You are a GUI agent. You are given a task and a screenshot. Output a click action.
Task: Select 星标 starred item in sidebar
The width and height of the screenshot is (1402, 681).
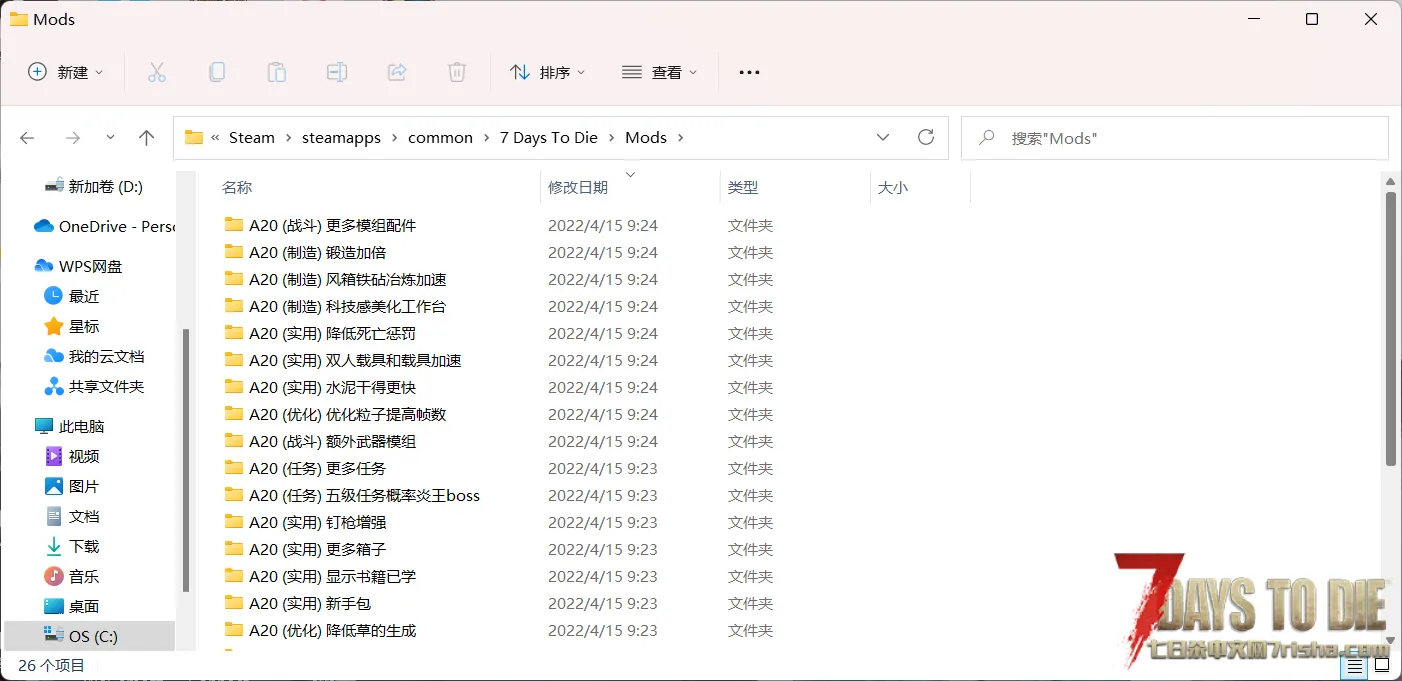click(x=72, y=326)
